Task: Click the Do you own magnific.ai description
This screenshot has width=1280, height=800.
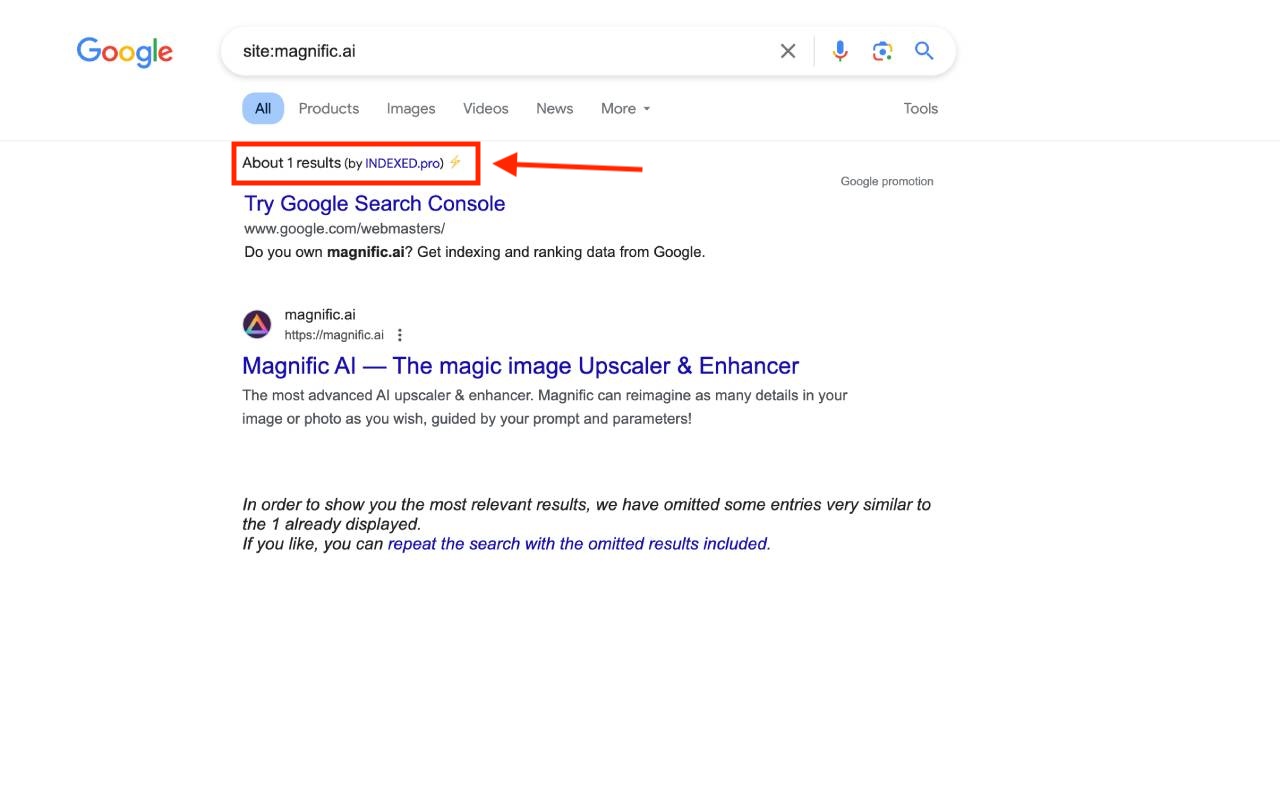Action: point(475,252)
